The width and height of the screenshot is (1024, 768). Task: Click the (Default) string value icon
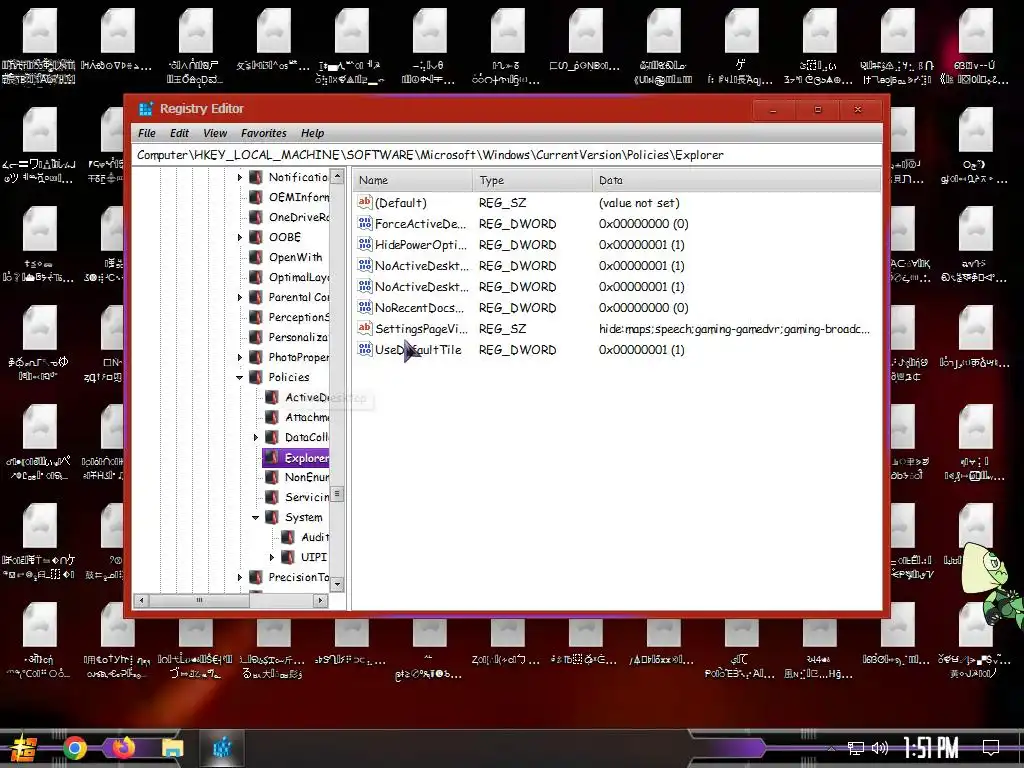(x=364, y=202)
